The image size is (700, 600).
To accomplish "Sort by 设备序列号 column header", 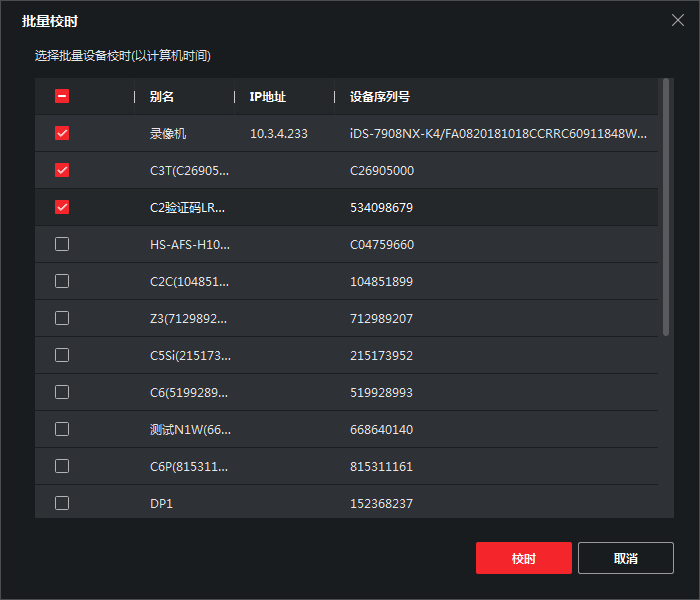I will pyautogui.click(x=379, y=97).
